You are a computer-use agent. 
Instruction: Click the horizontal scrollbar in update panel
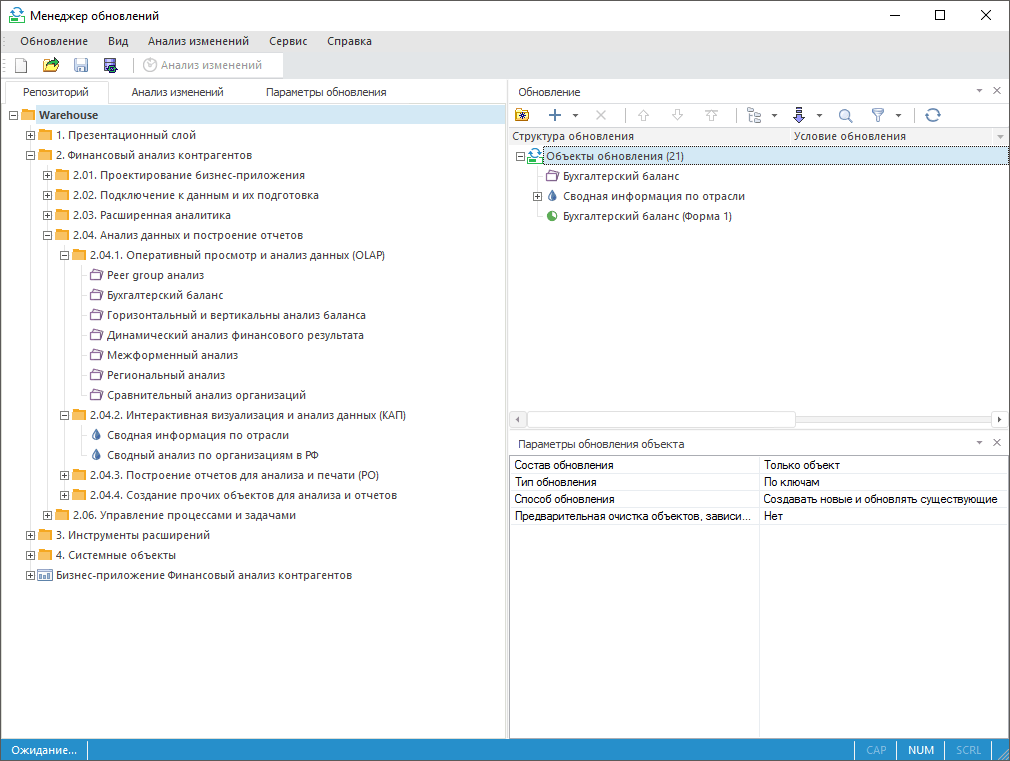[x=660, y=419]
